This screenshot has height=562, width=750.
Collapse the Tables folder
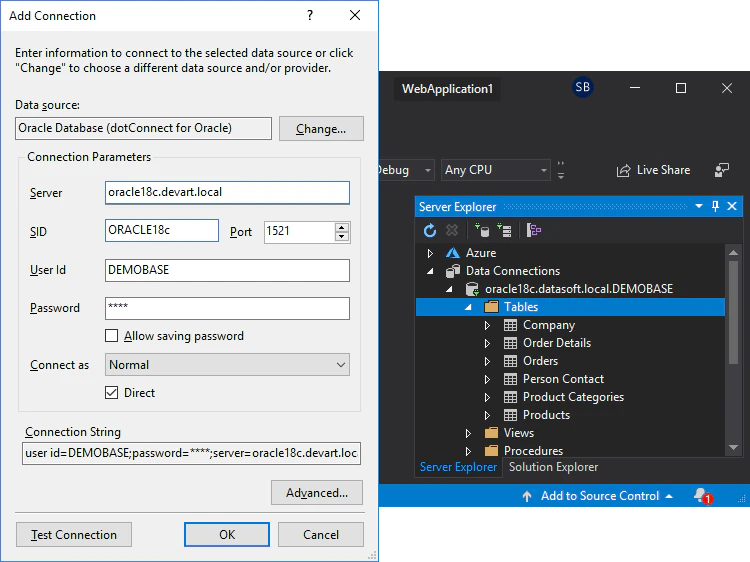tap(468, 307)
